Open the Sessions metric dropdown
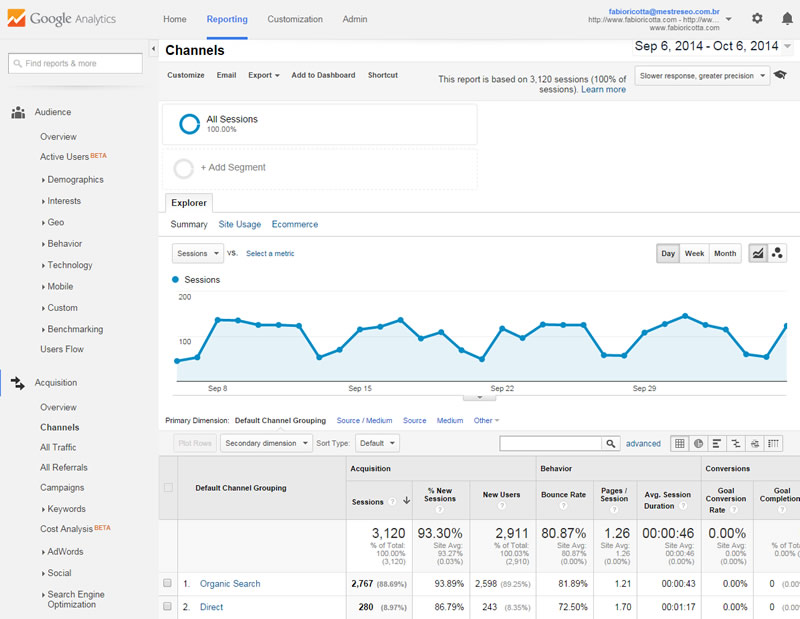The height and width of the screenshot is (619, 800). [x=197, y=254]
